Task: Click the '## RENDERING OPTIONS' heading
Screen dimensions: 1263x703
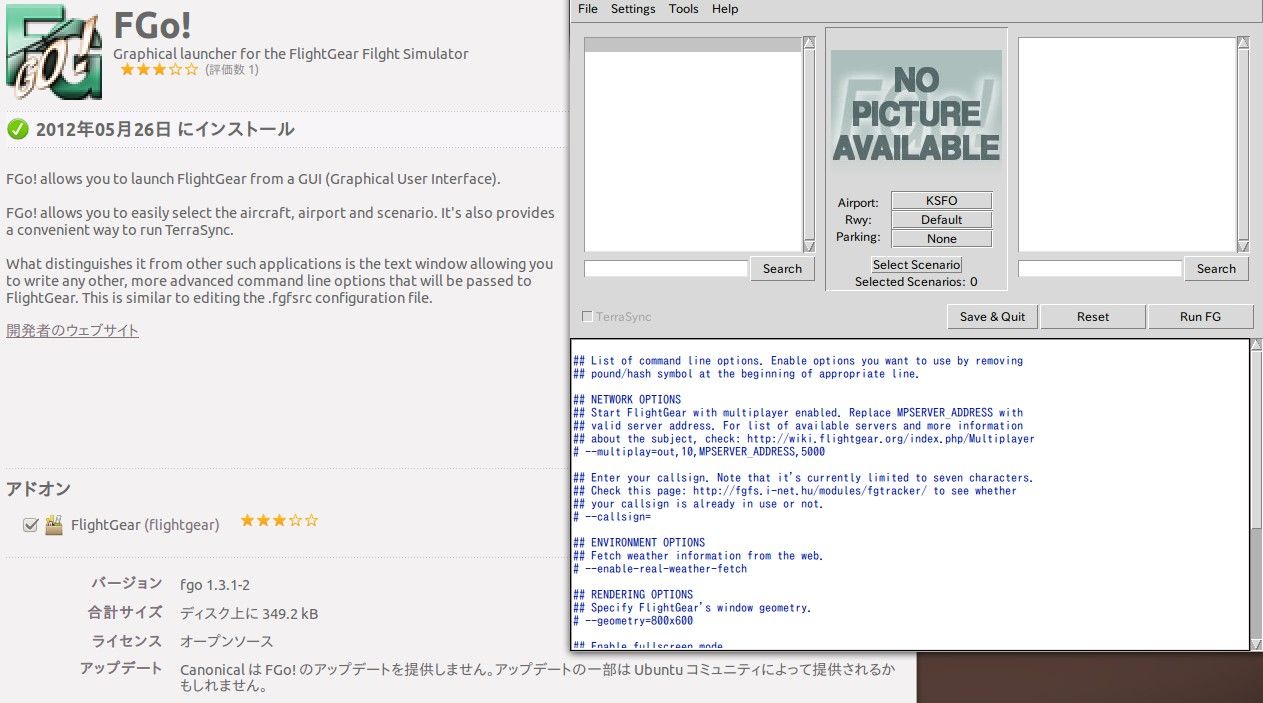Action: [633, 595]
